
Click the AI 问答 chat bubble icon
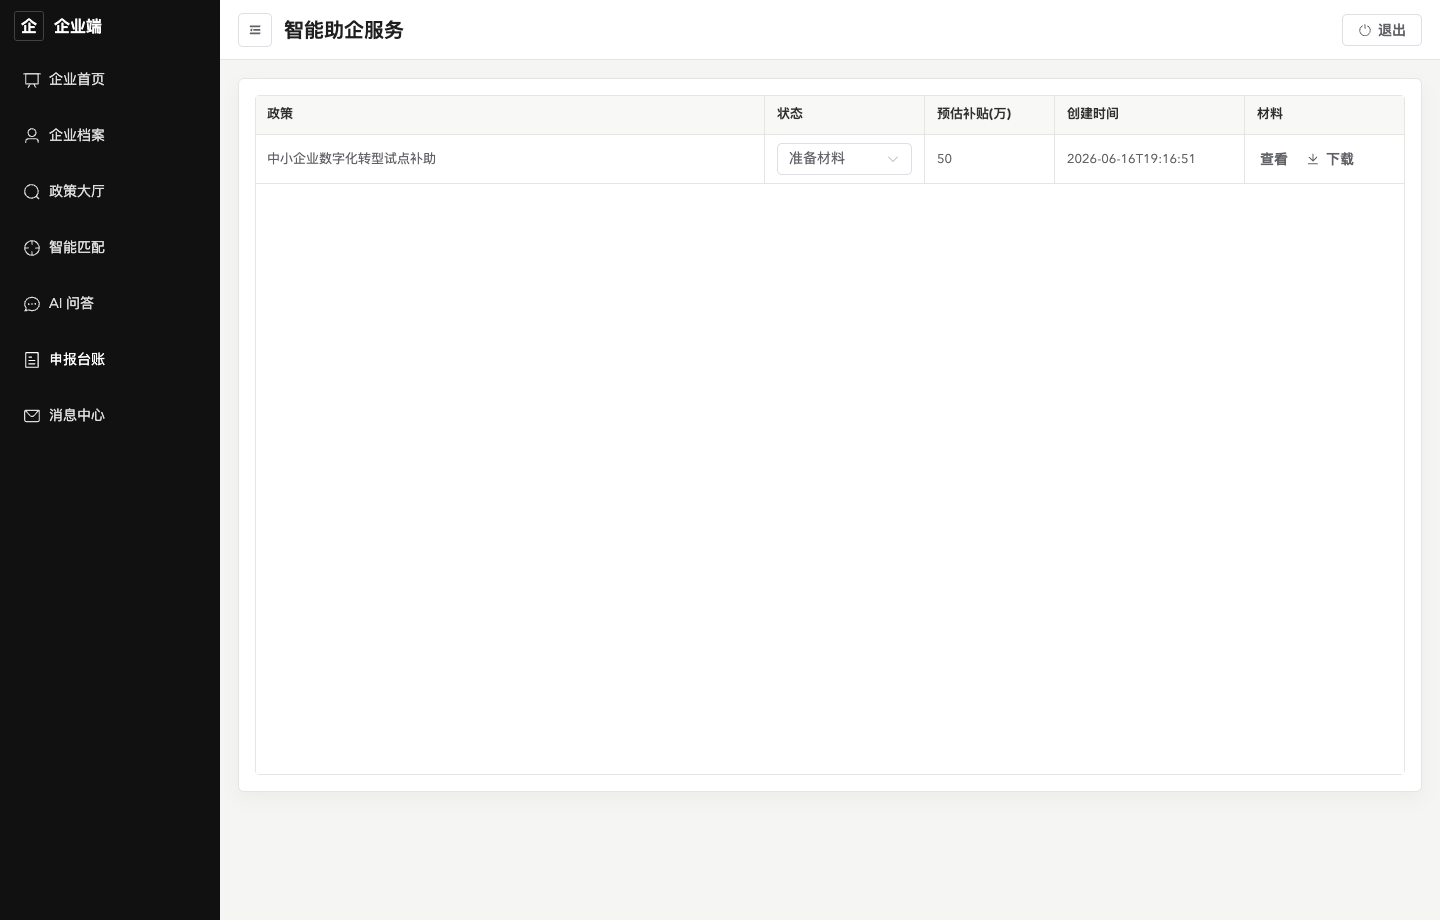click(x=32, y=304)
